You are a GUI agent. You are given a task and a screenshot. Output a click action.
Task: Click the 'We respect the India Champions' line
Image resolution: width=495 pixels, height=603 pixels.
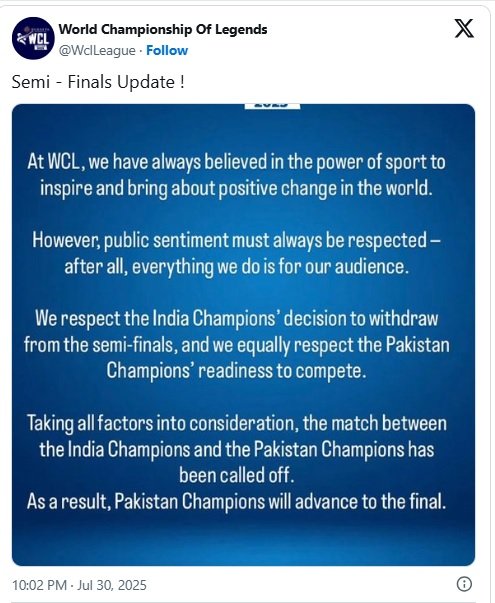coord(236,318)
